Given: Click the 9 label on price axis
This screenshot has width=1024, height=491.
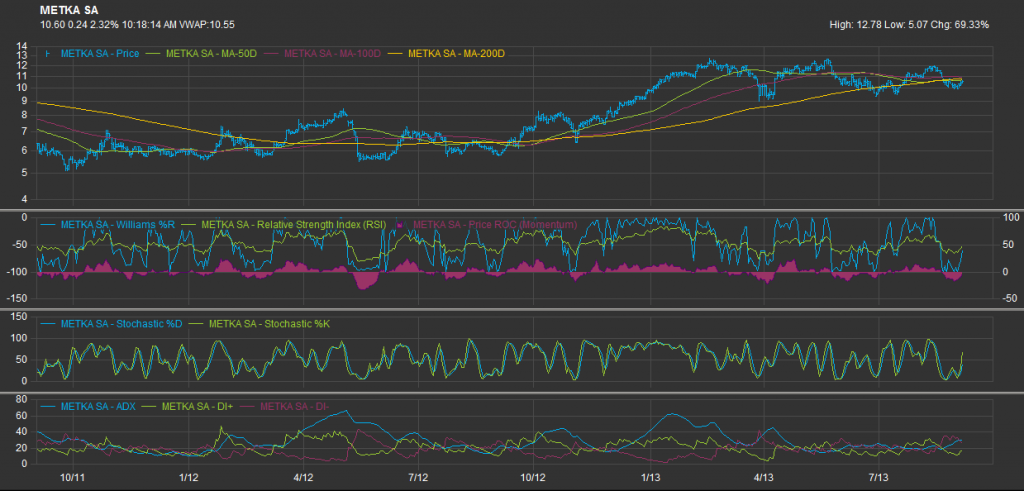Looking at the screenshot, I should 24,101.
